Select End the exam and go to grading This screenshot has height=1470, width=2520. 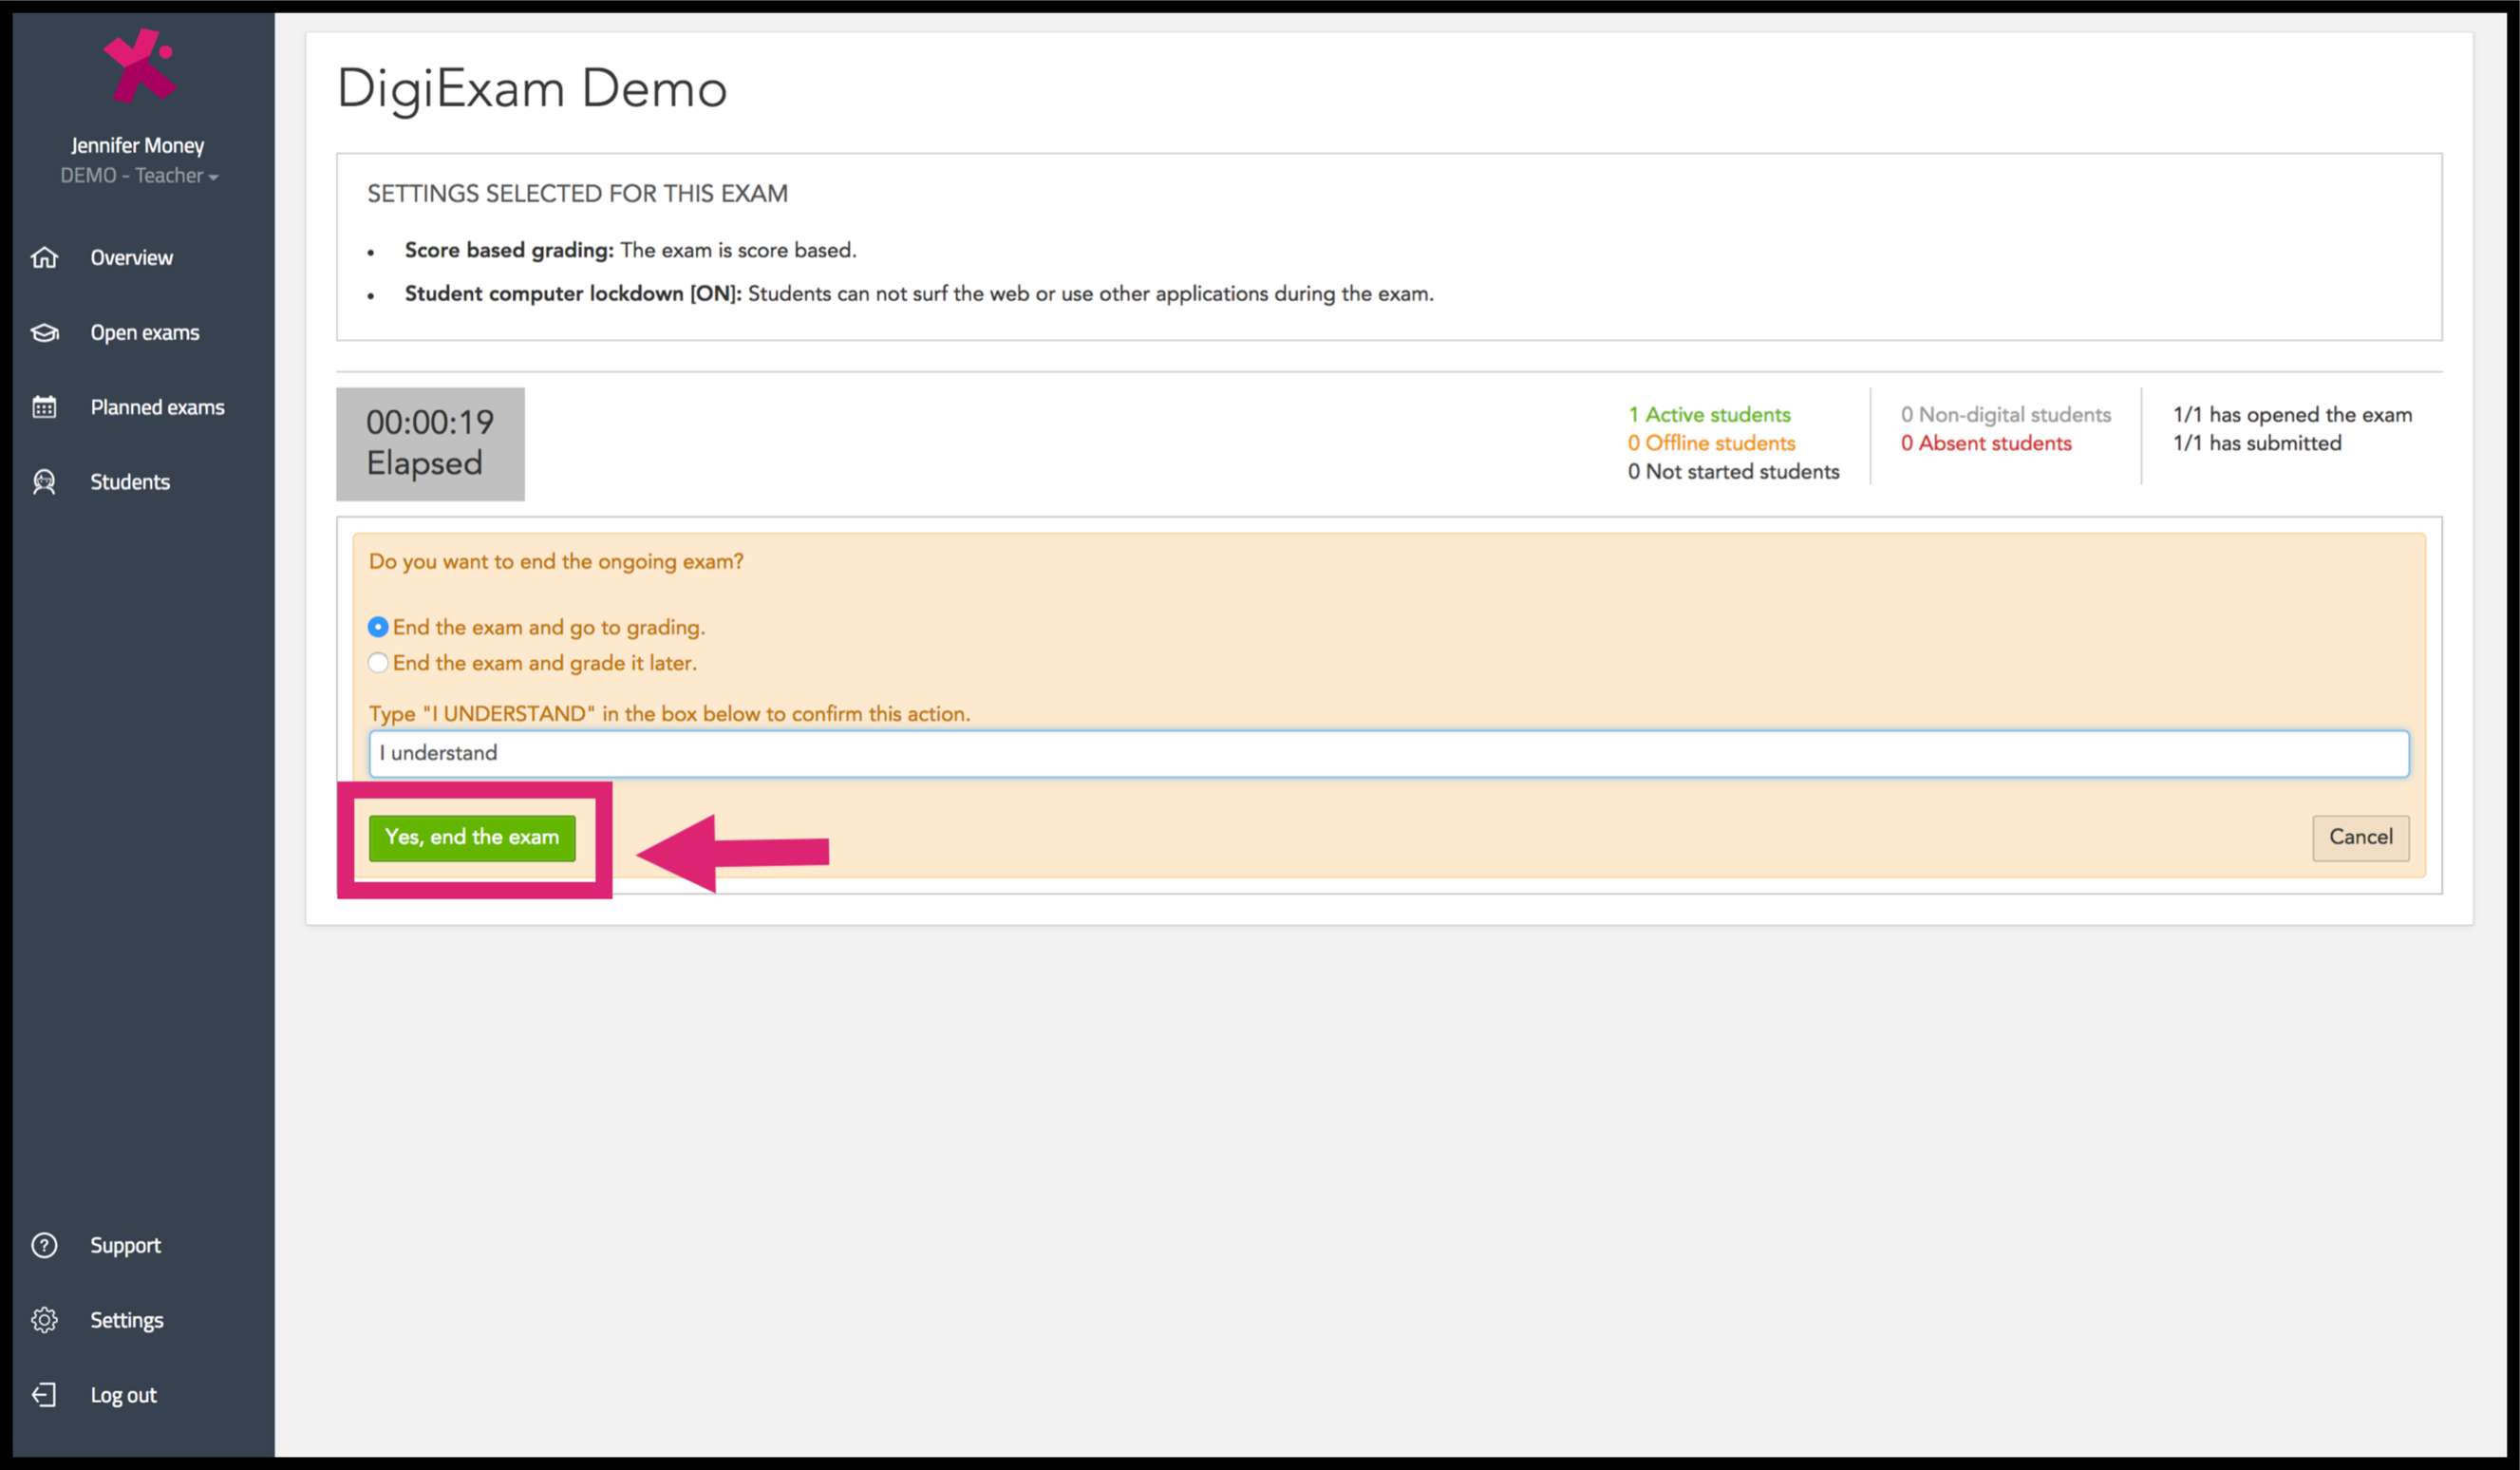[378, 627]
